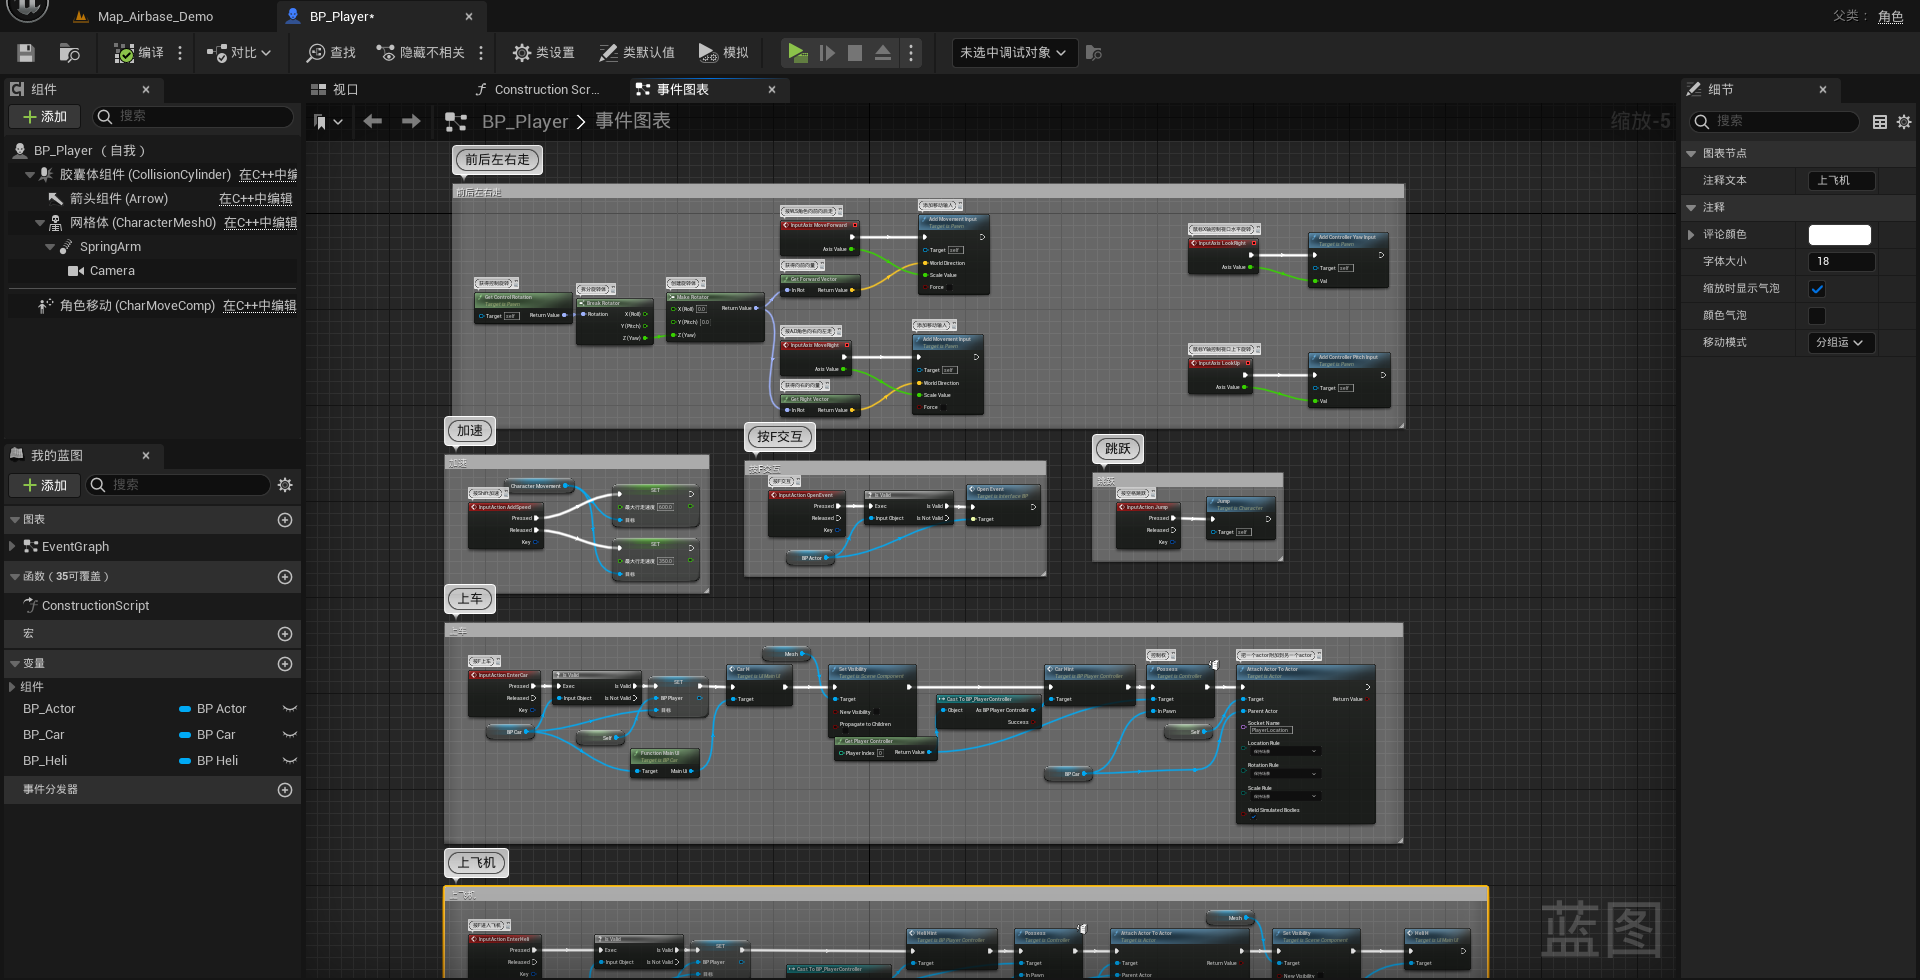Expand the EventGraph entry
The image size is (1920, 980).
tap(12, 547)
